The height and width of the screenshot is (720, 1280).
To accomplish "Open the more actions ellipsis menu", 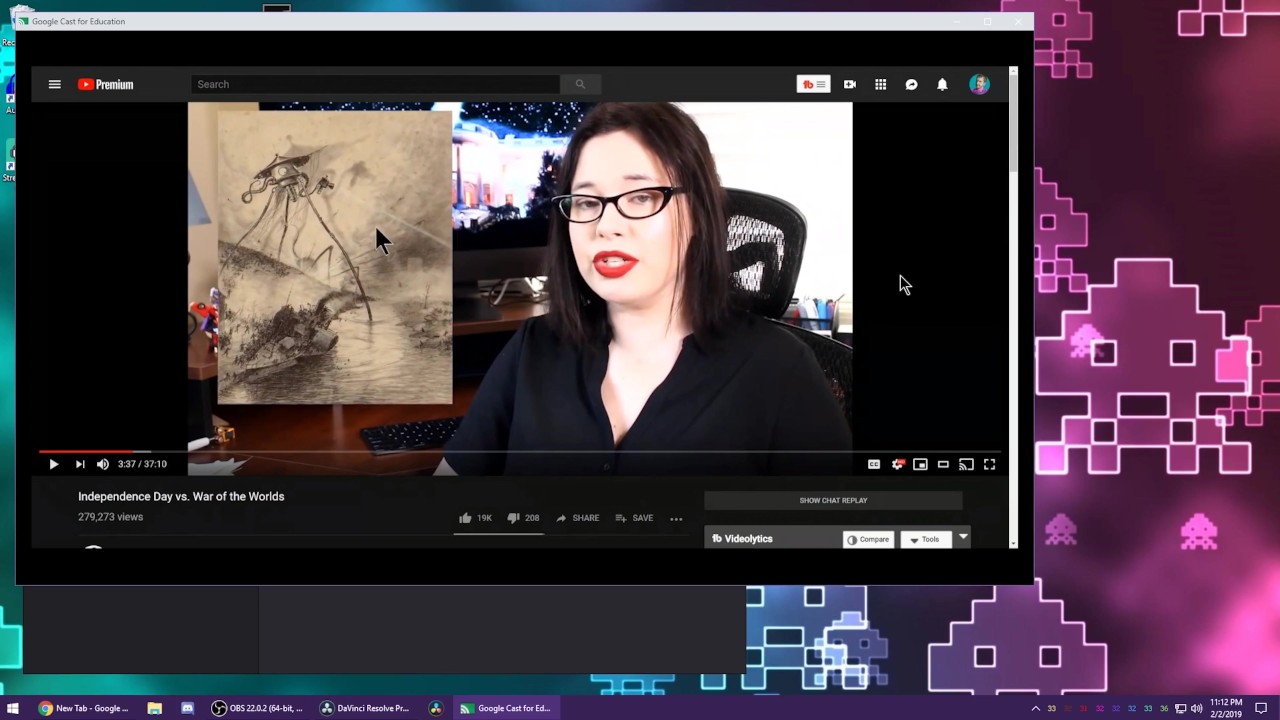I will coord(676,519).
